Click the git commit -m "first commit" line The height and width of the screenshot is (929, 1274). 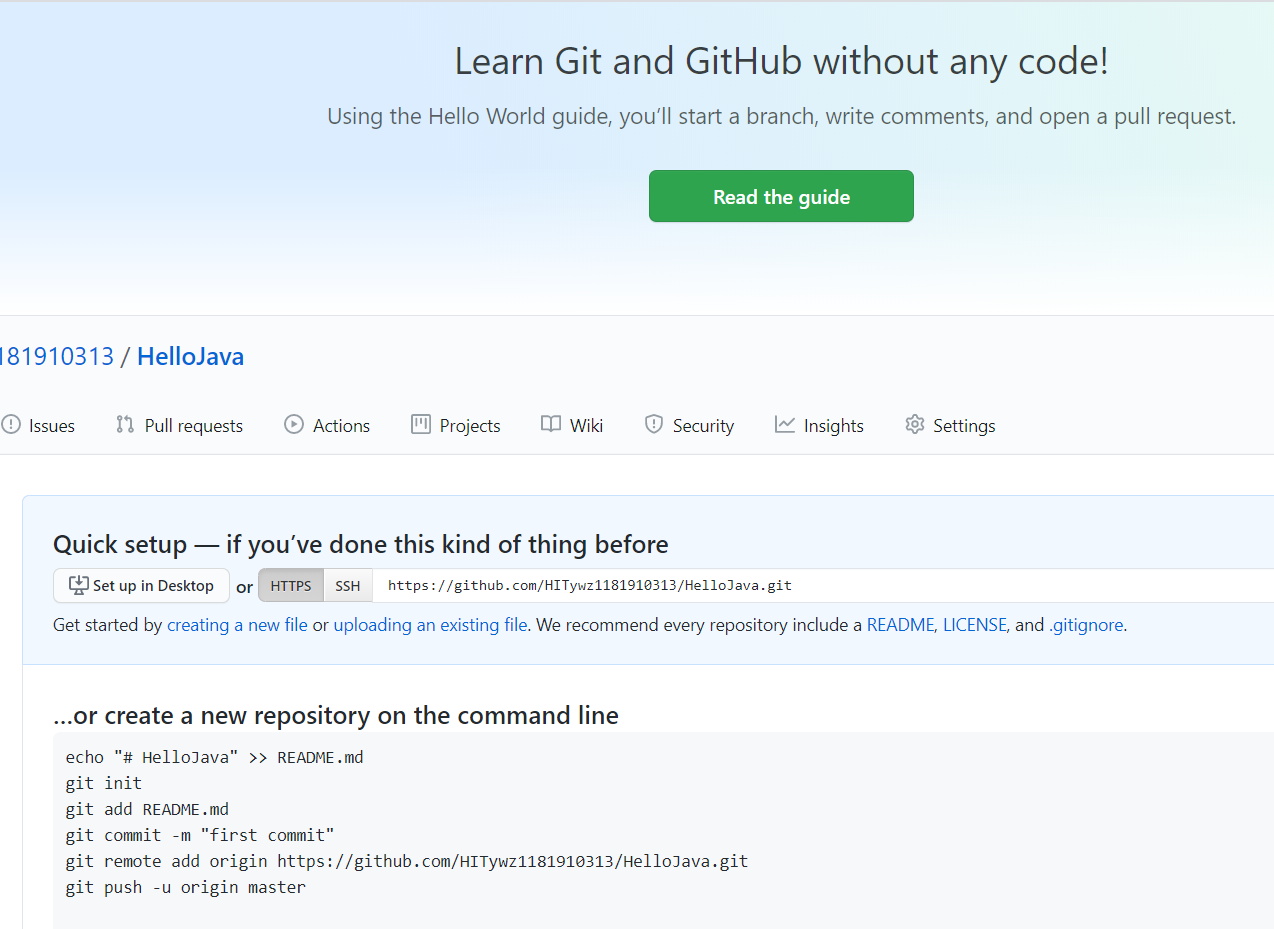click(200, 835)
